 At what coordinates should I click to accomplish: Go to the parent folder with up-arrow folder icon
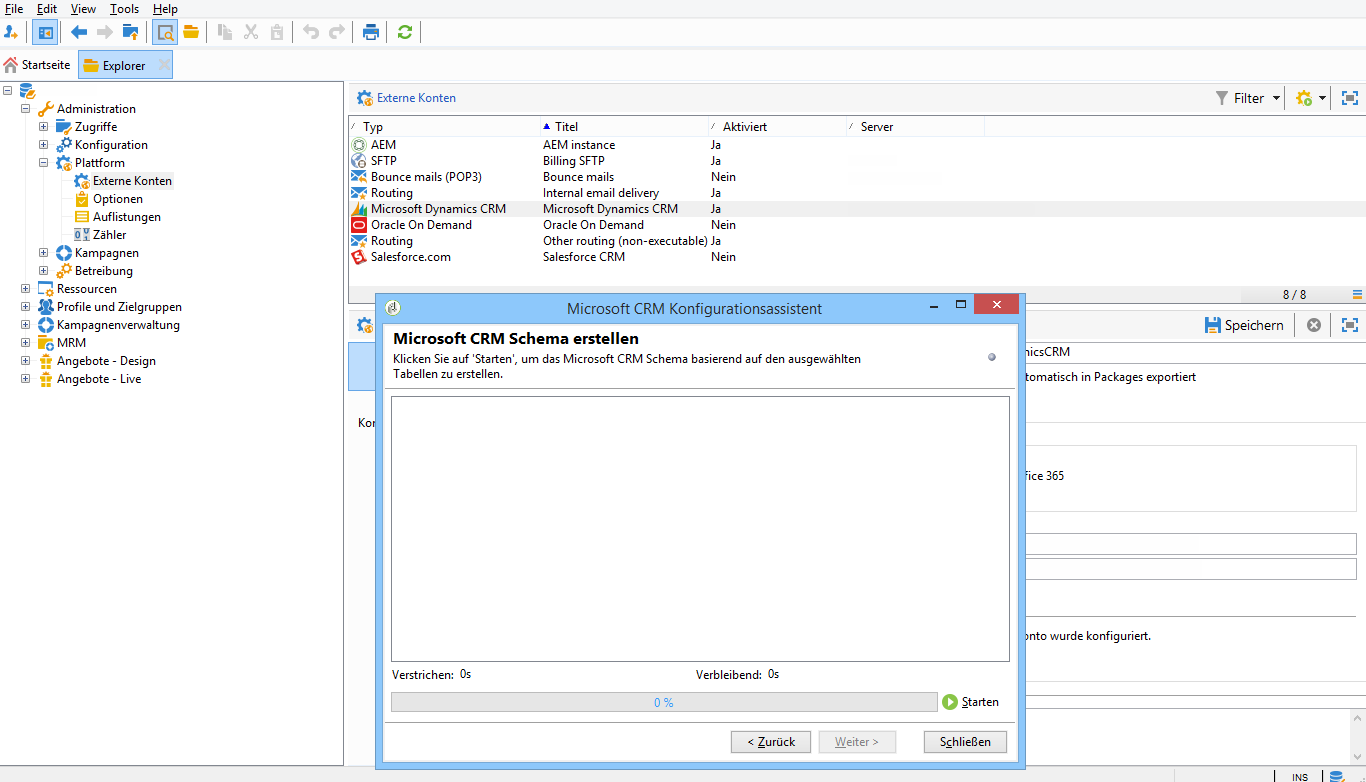[x=131, y=32]
